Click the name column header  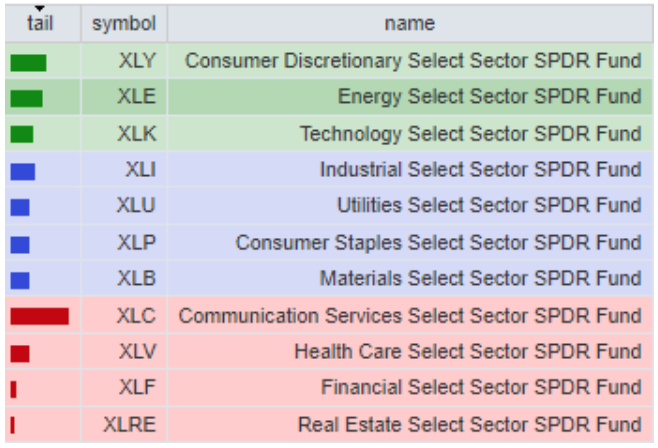tap(409, 24)
